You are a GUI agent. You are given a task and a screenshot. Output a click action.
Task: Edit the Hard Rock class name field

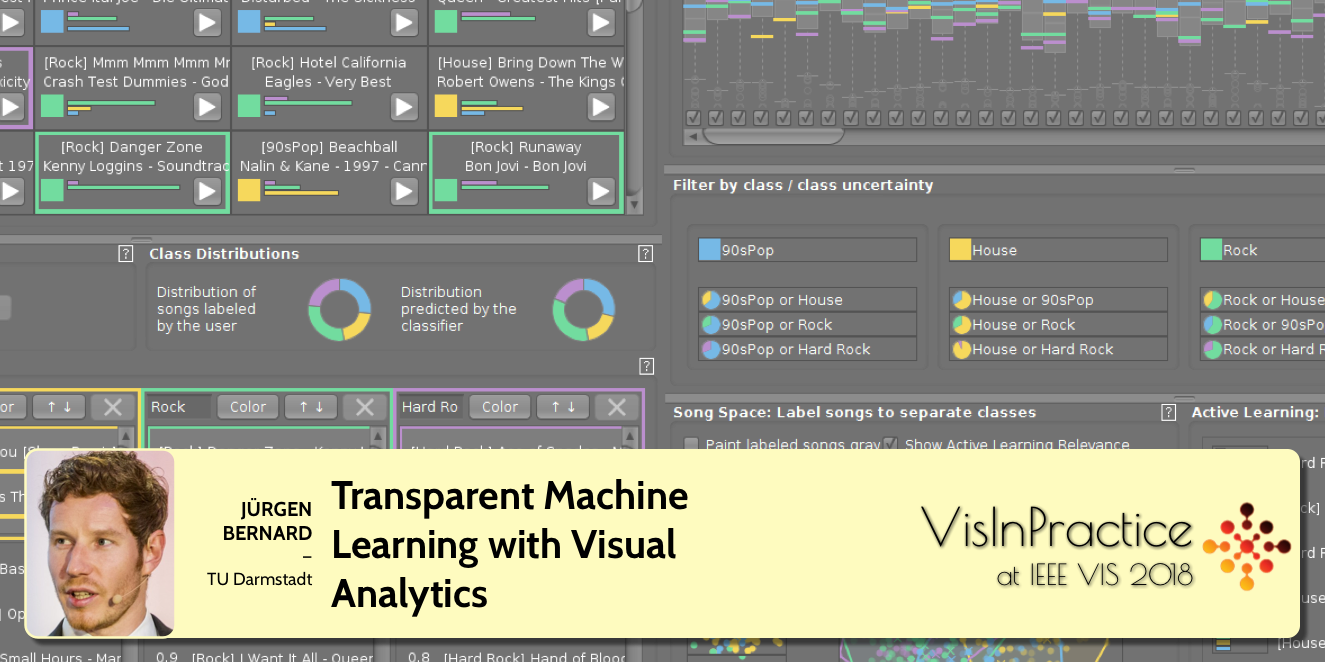pos(431,407)
